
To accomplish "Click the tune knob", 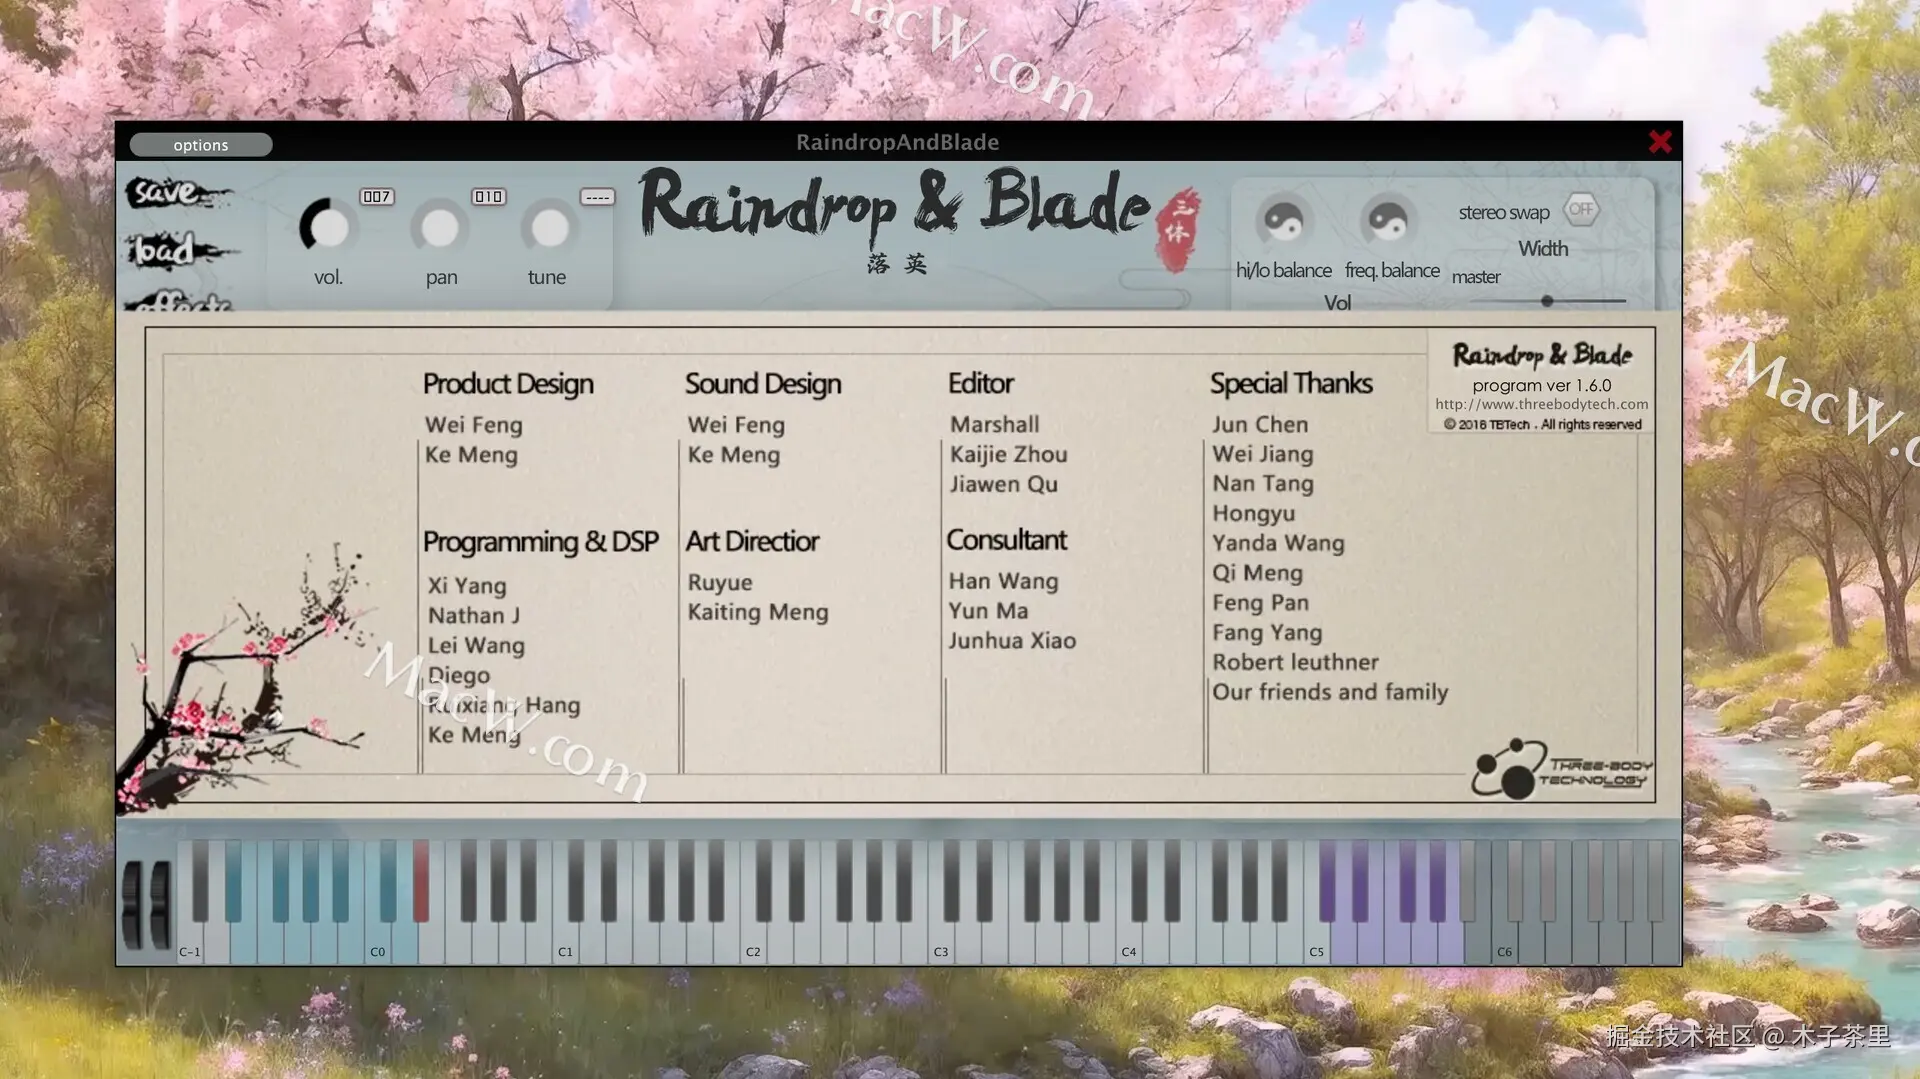I will pyautogui.click(x=549, y=227).
